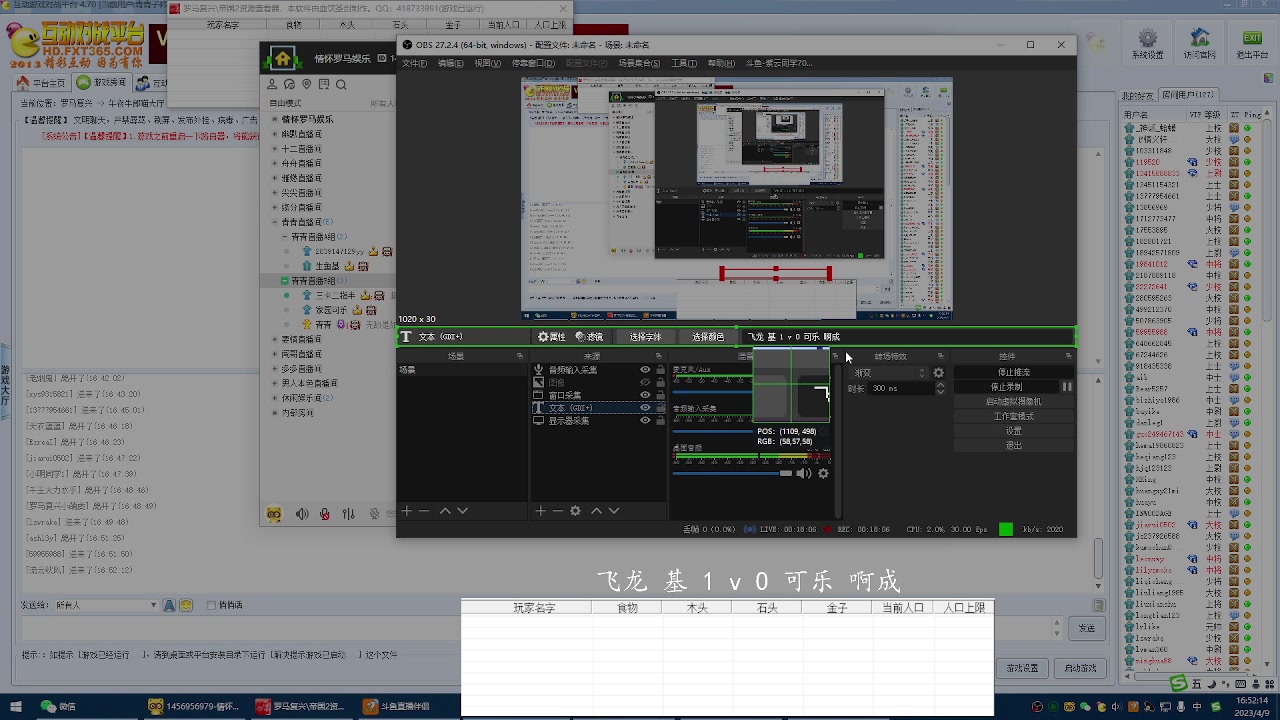Screen dimensions: 1280x720
Task: Open the OBS File menu (文件)
Action: [414, 63]
